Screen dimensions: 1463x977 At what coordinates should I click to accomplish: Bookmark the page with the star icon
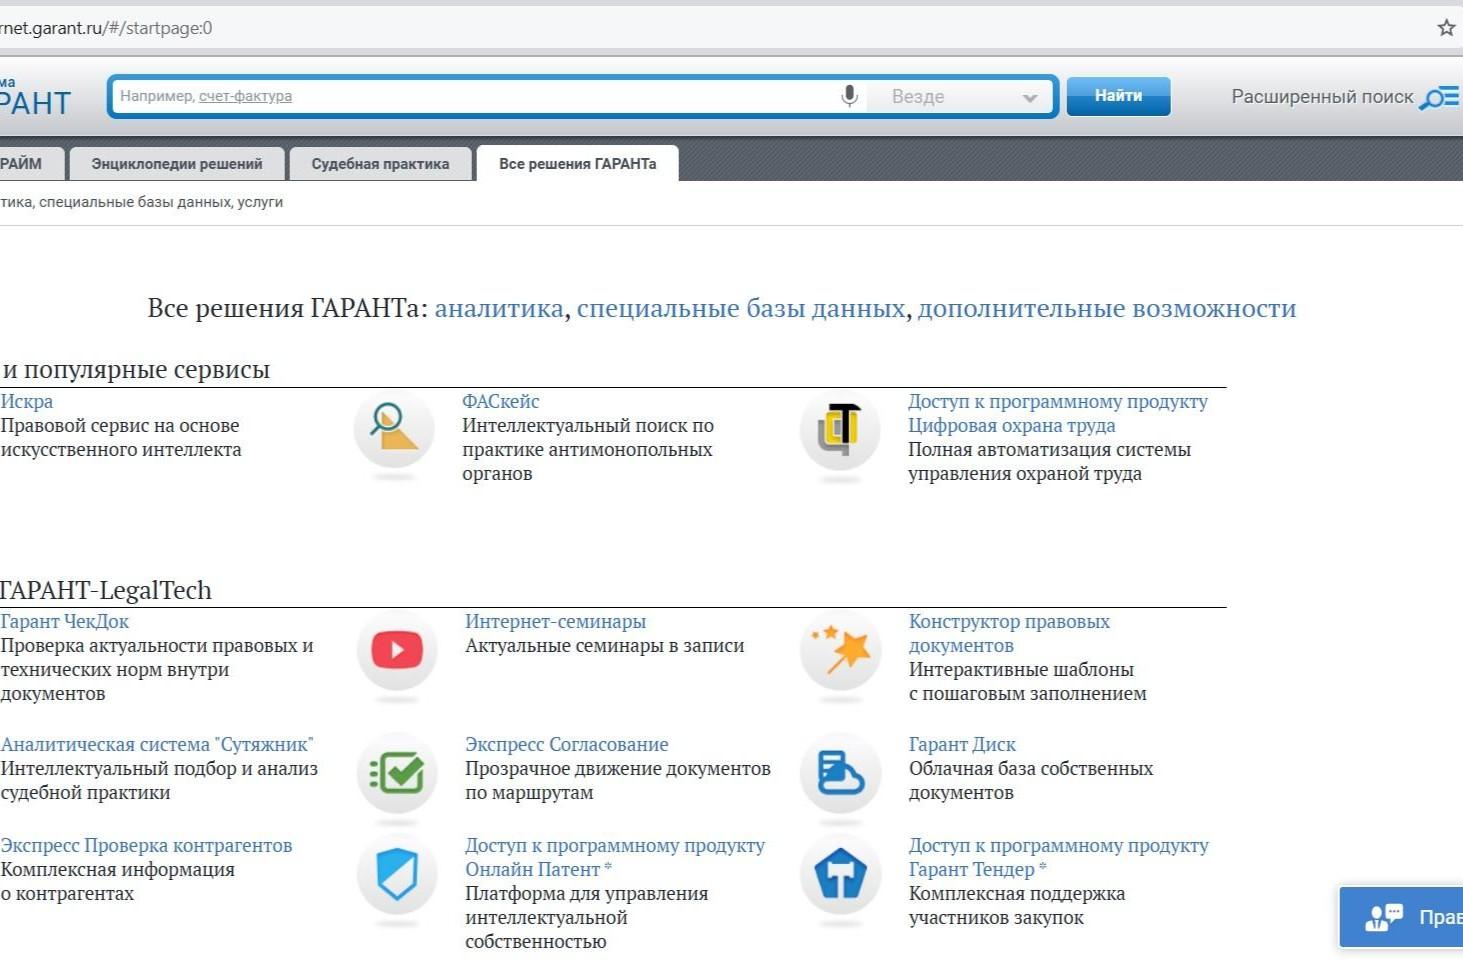[x=1446, y=28]
